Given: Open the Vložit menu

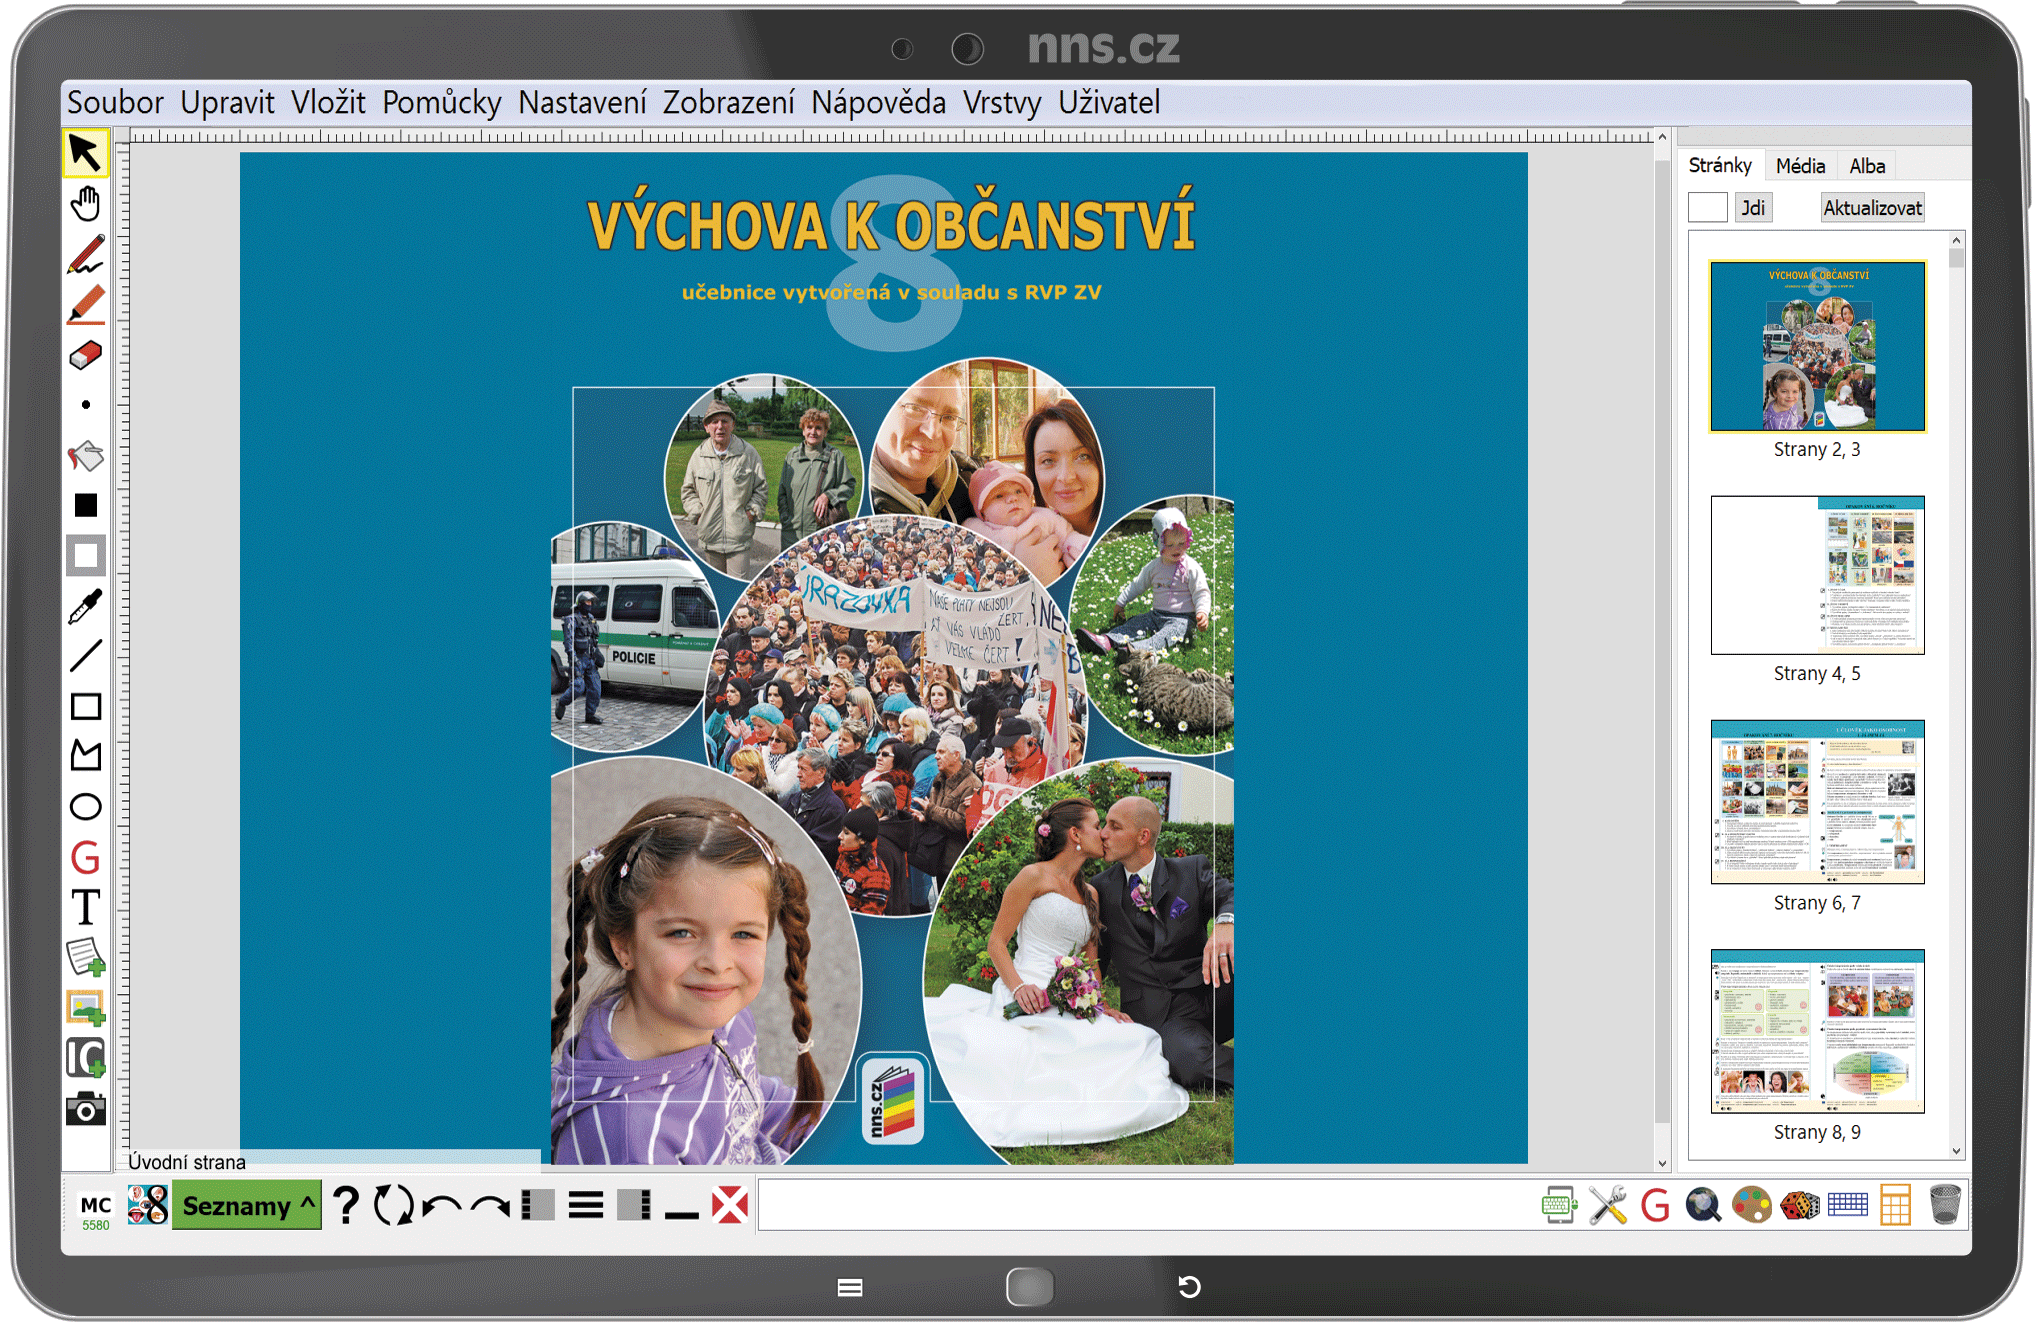Looking at the screenshot, I should (x=328, y=103).
